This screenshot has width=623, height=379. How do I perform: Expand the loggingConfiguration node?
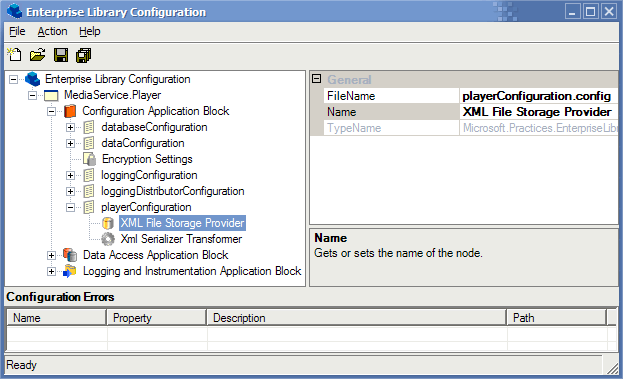click(70, 176)
